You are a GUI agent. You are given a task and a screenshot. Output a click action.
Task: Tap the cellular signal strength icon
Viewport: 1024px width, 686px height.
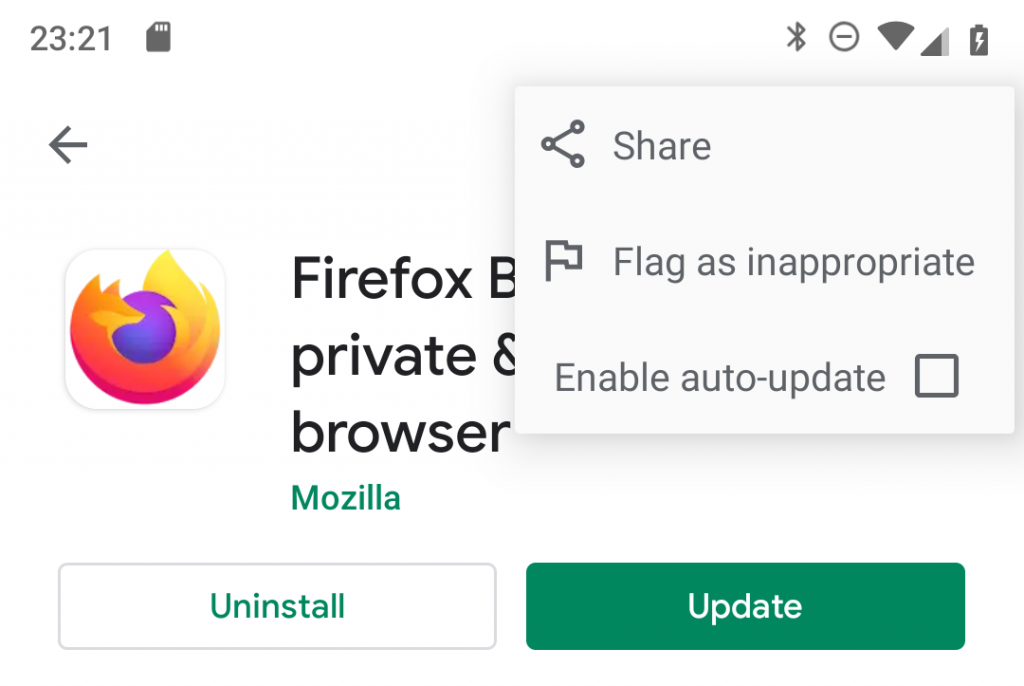pyautogui.click(x=935, y=42)
